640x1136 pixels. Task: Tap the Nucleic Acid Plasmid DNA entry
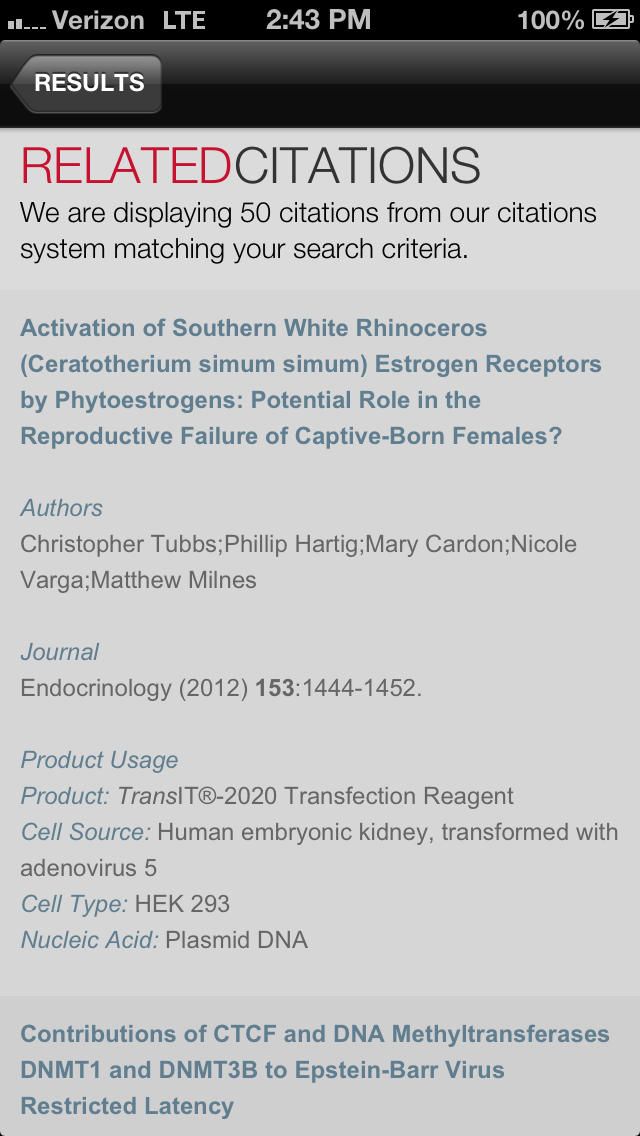click(164, 940)
